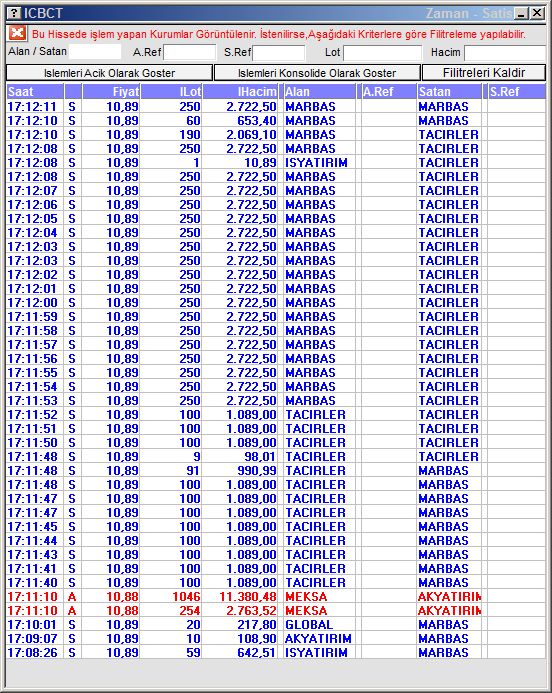Select the red 11.380,48 volume cell
Screen dimensions: 552x693
tap(240, 597)
